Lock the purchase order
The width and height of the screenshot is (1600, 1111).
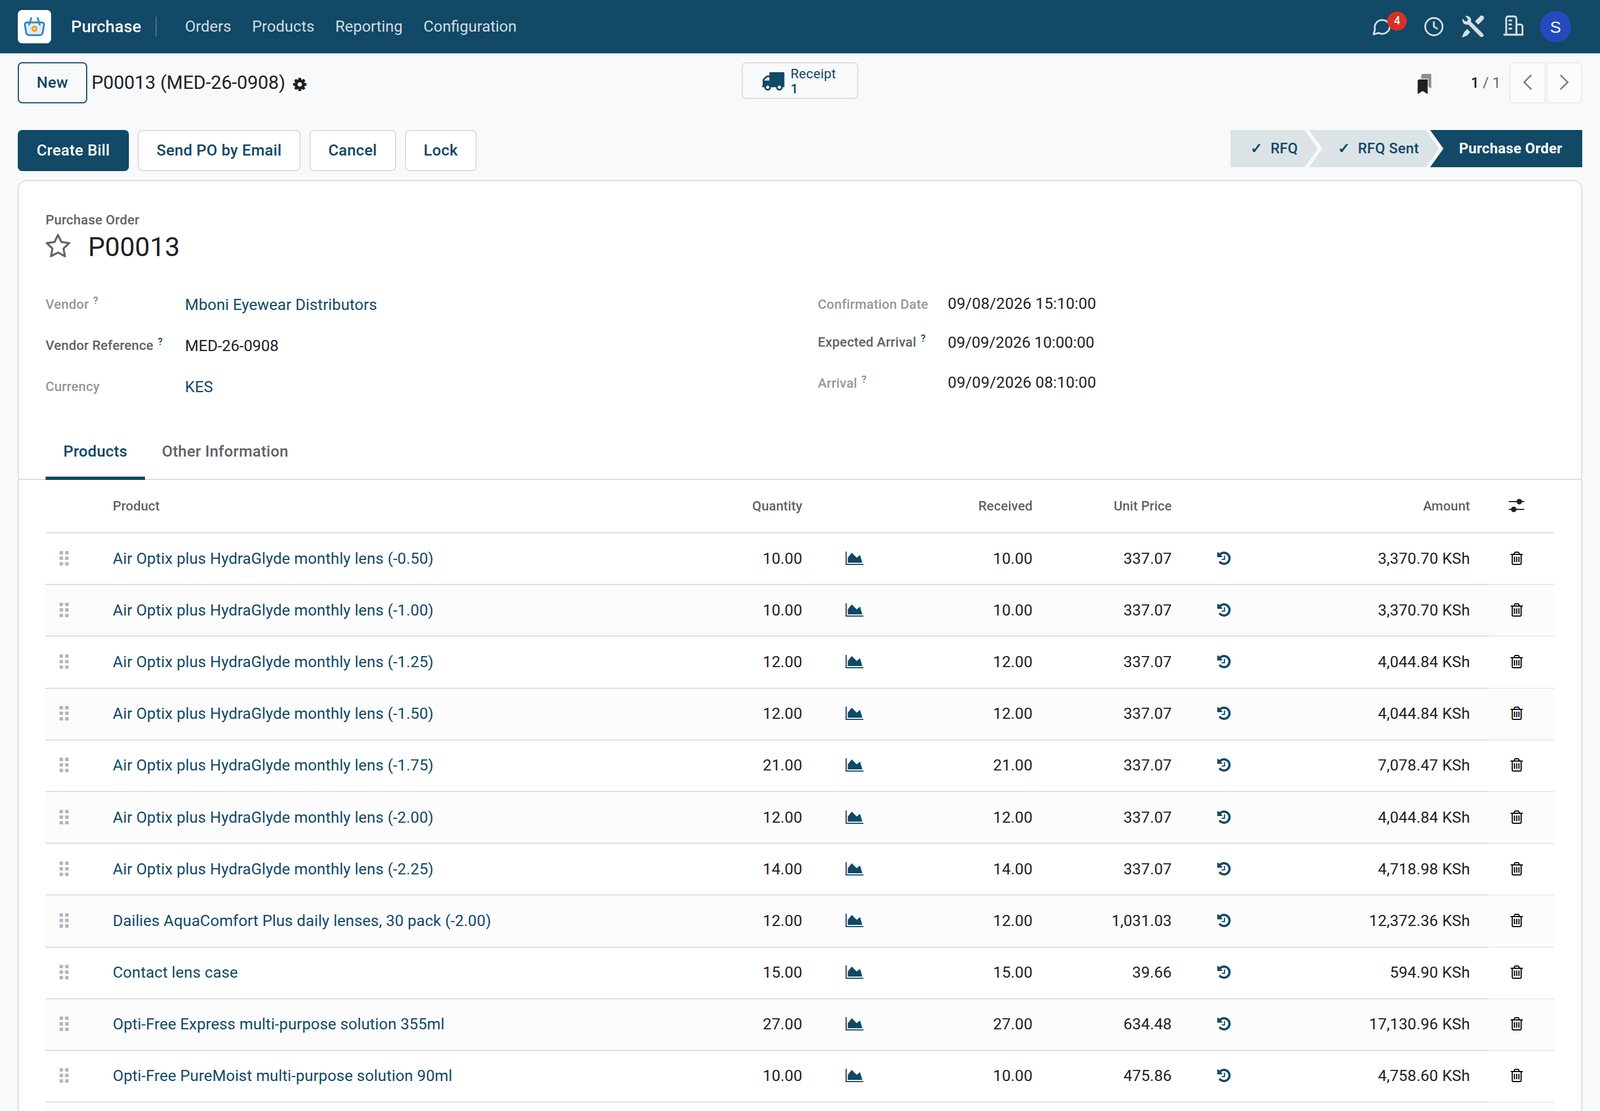[440, 150]
